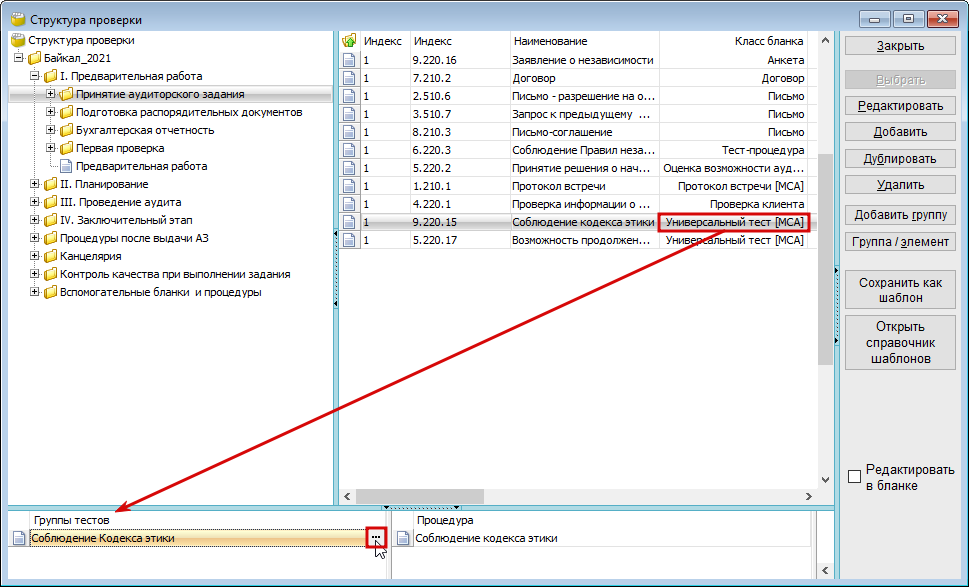
Task: Click the Закрыть button
Action: click(900, 46)
